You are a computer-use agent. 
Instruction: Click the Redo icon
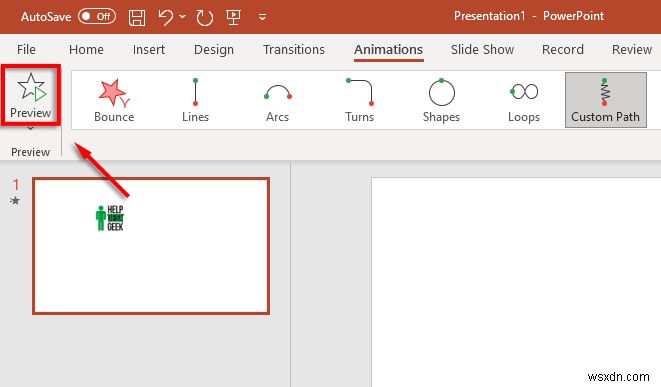click(x=204, y=17)
